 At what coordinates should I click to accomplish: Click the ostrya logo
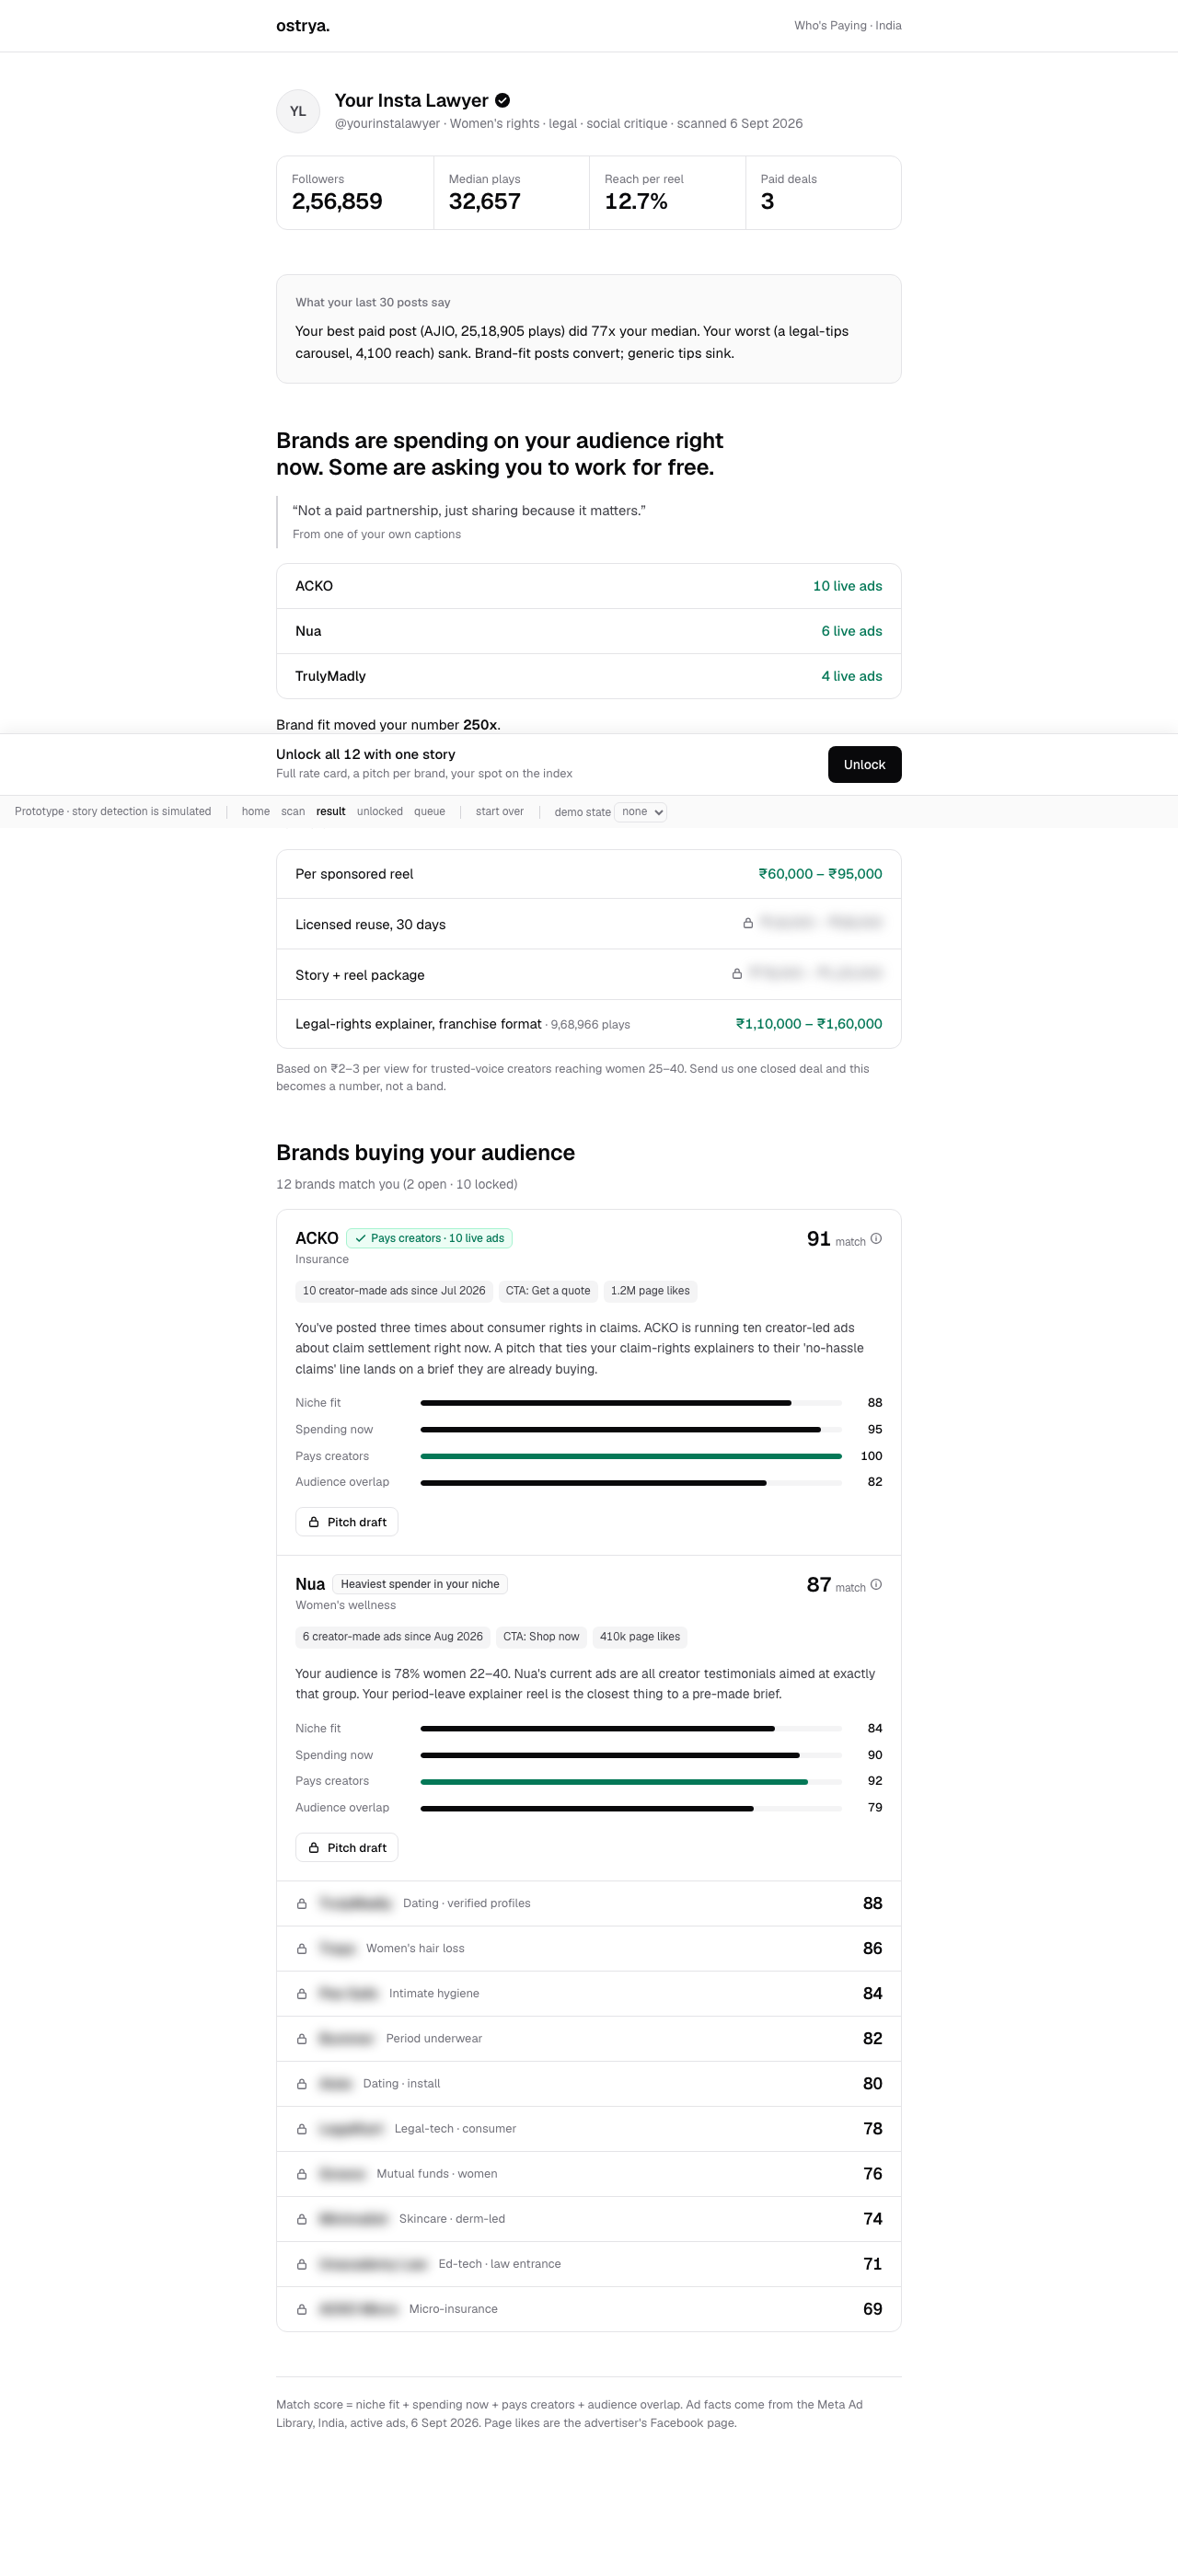click(302, 26)
